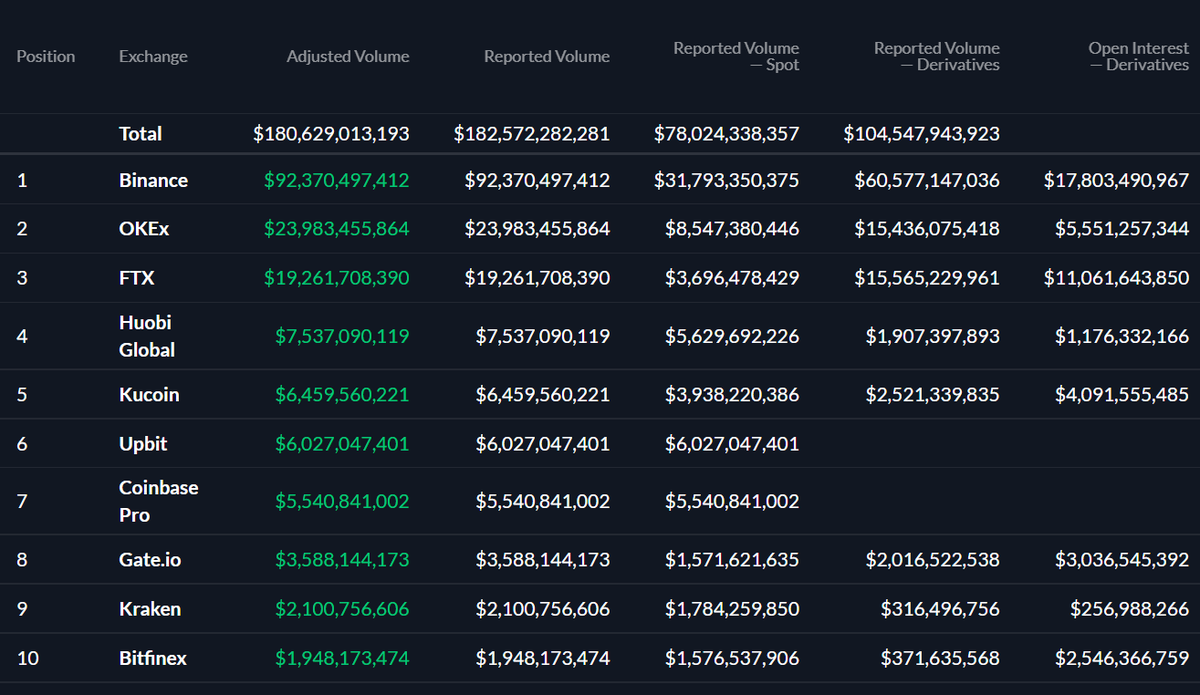Open the Binance exchange link
This screenshot has height=695, width=1200.
[153, 181]
